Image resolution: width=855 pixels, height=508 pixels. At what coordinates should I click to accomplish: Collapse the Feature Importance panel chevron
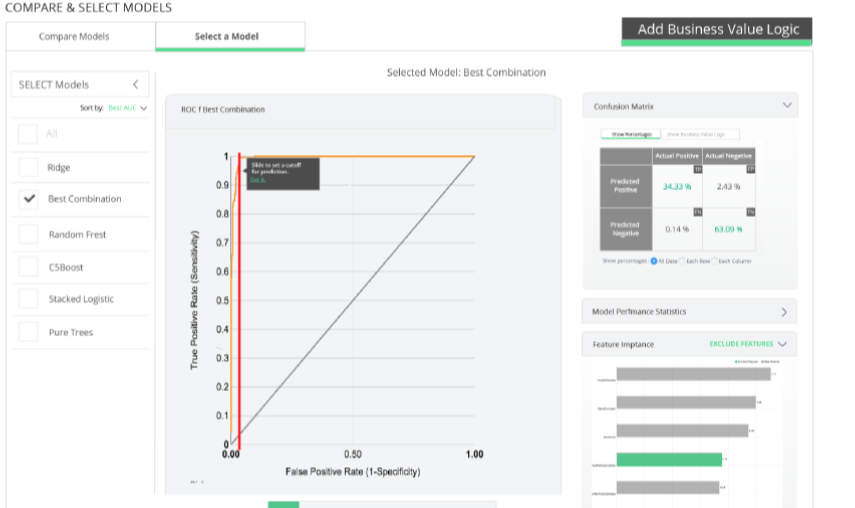pyautogui.click(x=782, y=344)
